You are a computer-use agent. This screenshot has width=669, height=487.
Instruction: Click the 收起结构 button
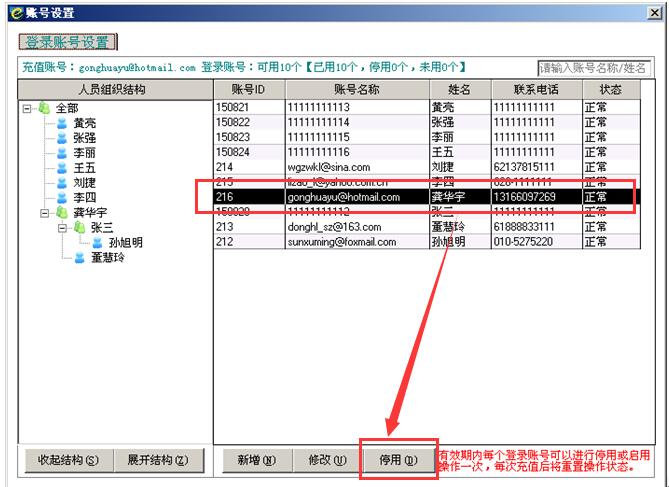[68, 460]
